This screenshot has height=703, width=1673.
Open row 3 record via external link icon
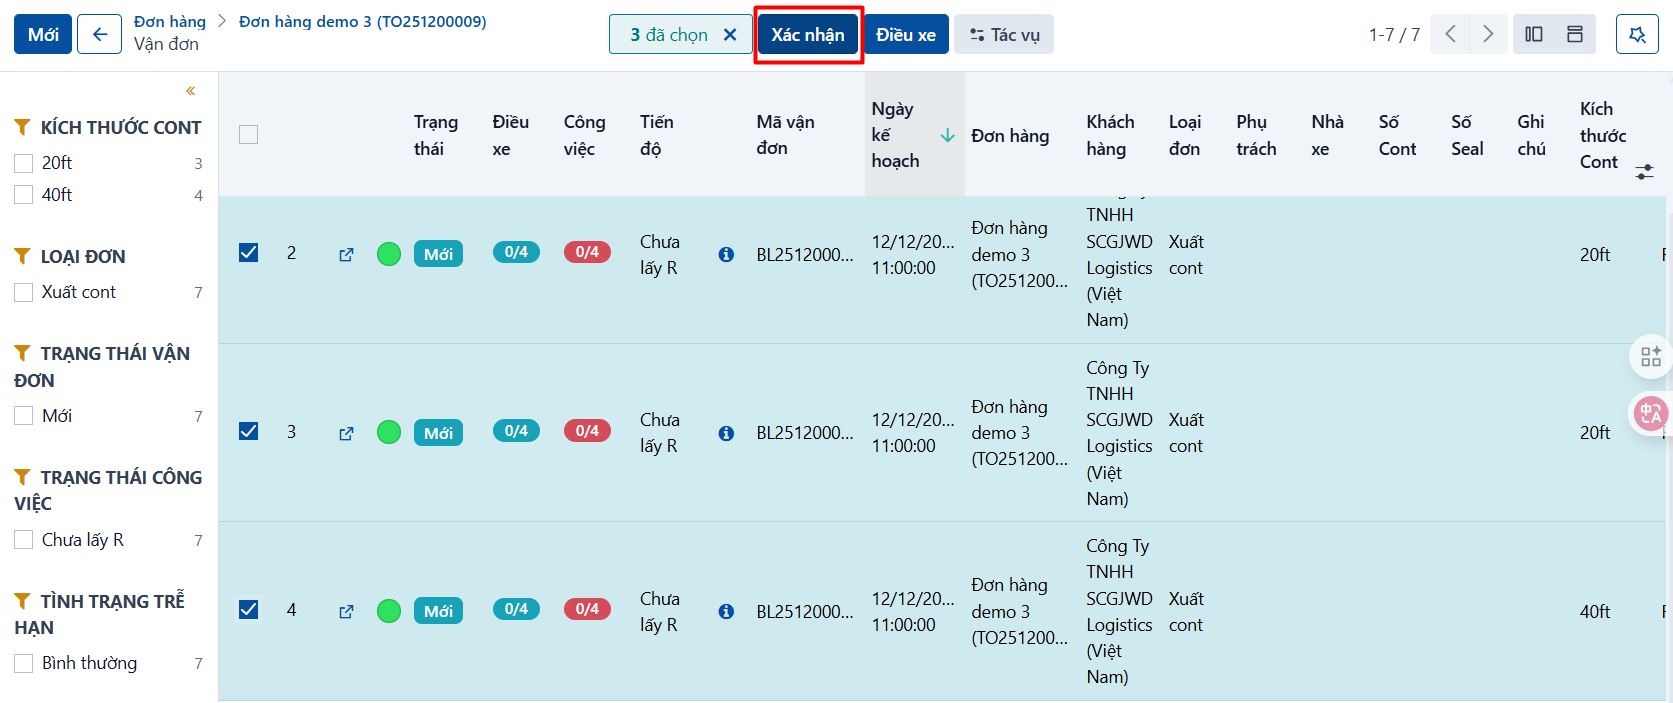[x=346, y=433]
